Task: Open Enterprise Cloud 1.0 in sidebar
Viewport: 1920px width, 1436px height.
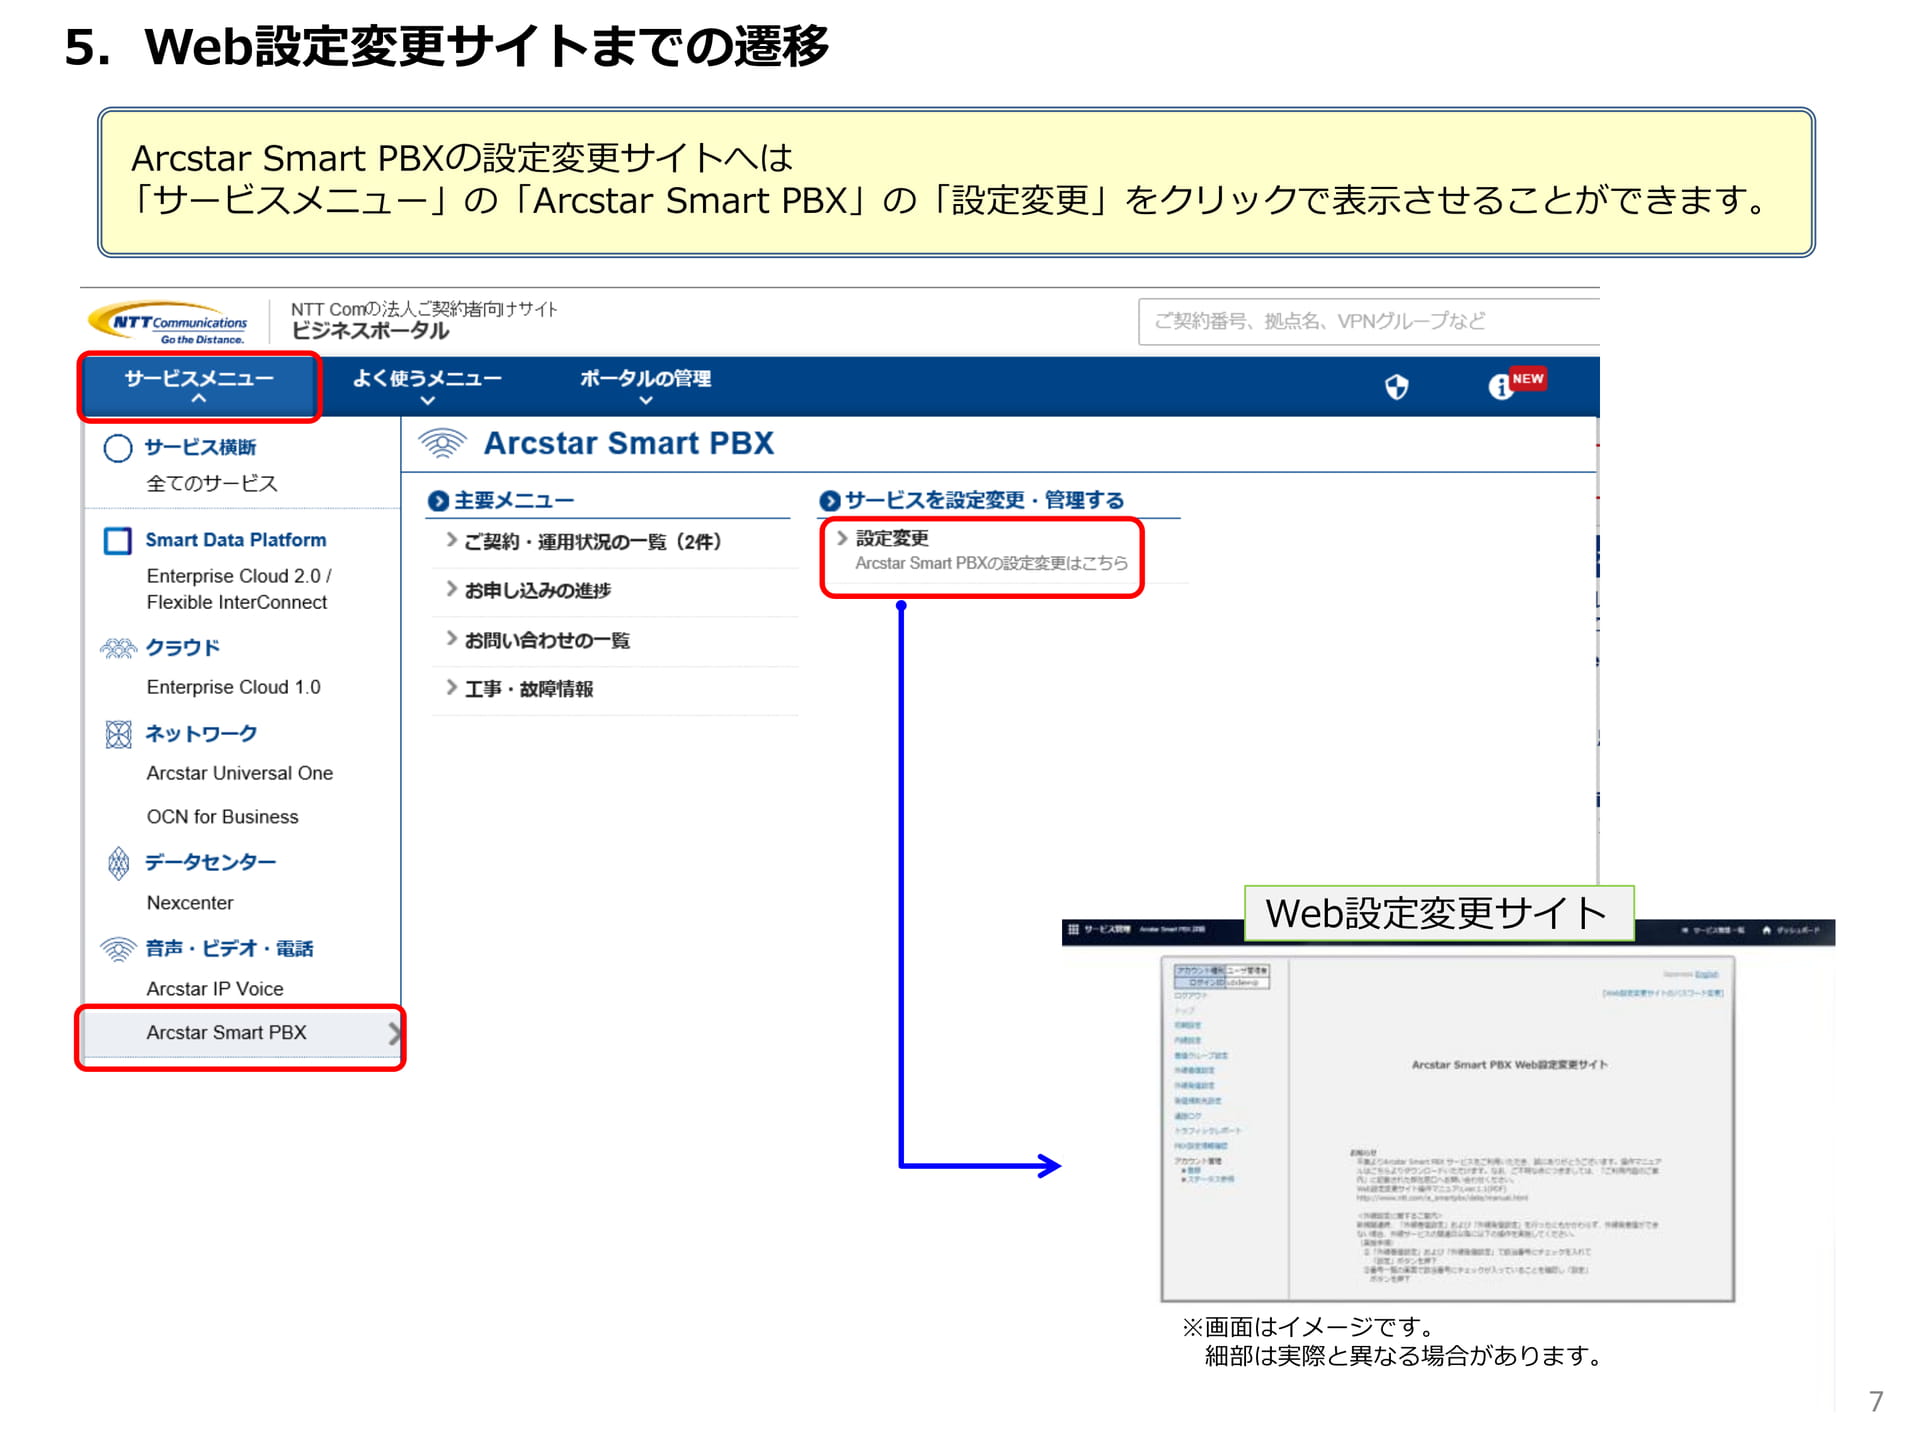Action: click(233, 687)
